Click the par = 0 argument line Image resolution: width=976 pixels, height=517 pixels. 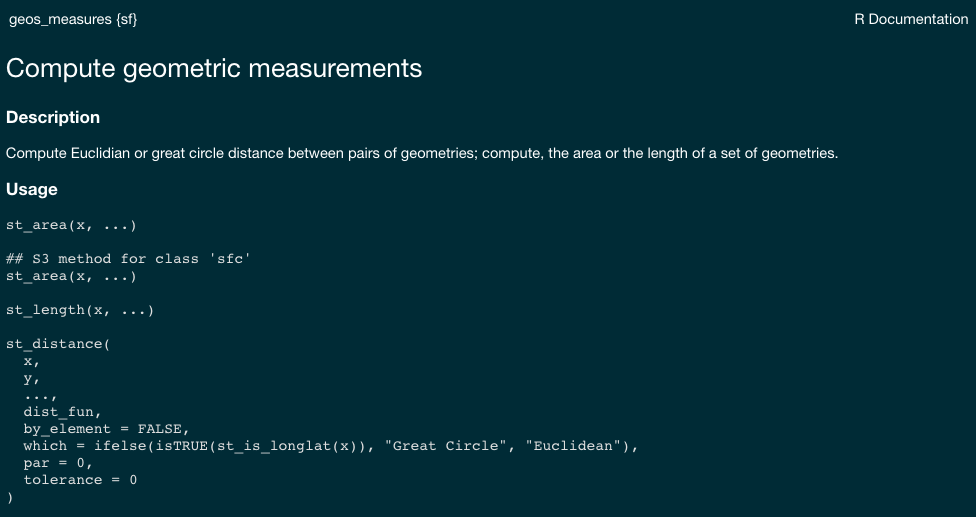click(x=58, y=463)
